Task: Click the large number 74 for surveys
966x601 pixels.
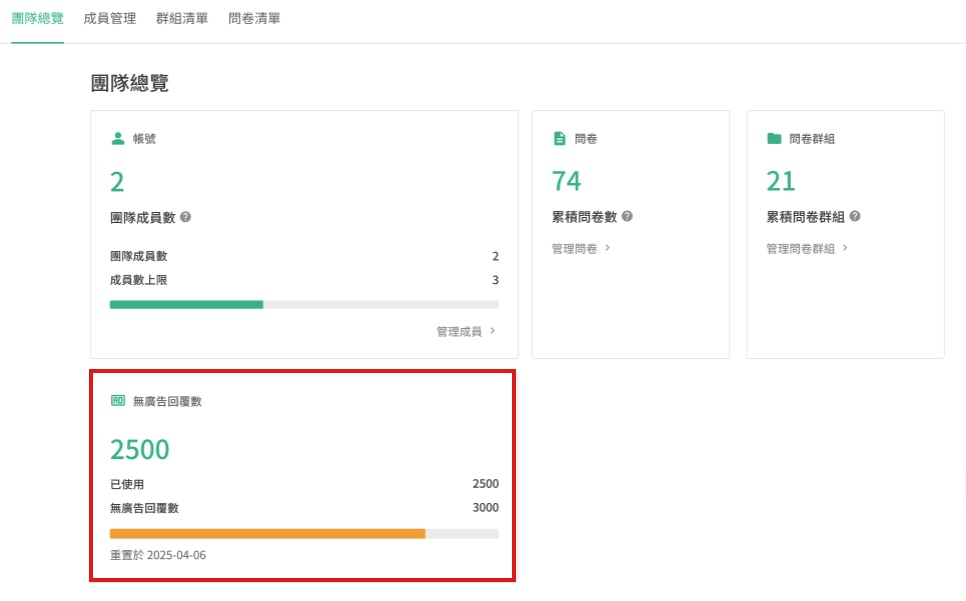Action: tap(566, 181)
